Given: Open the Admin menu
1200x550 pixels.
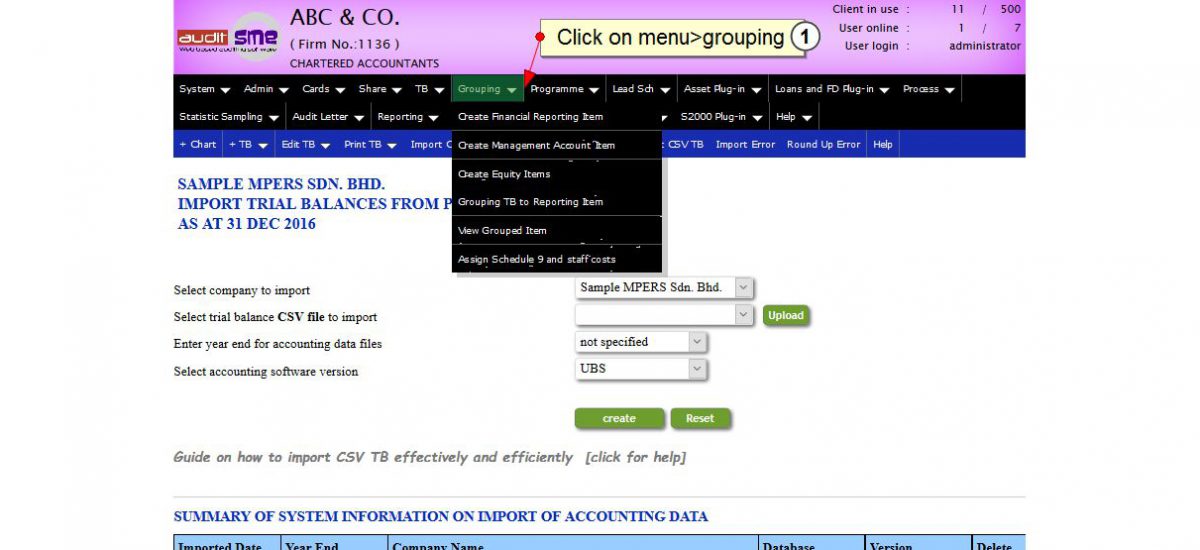Looking at the screenshot, I should pos(266,89).
